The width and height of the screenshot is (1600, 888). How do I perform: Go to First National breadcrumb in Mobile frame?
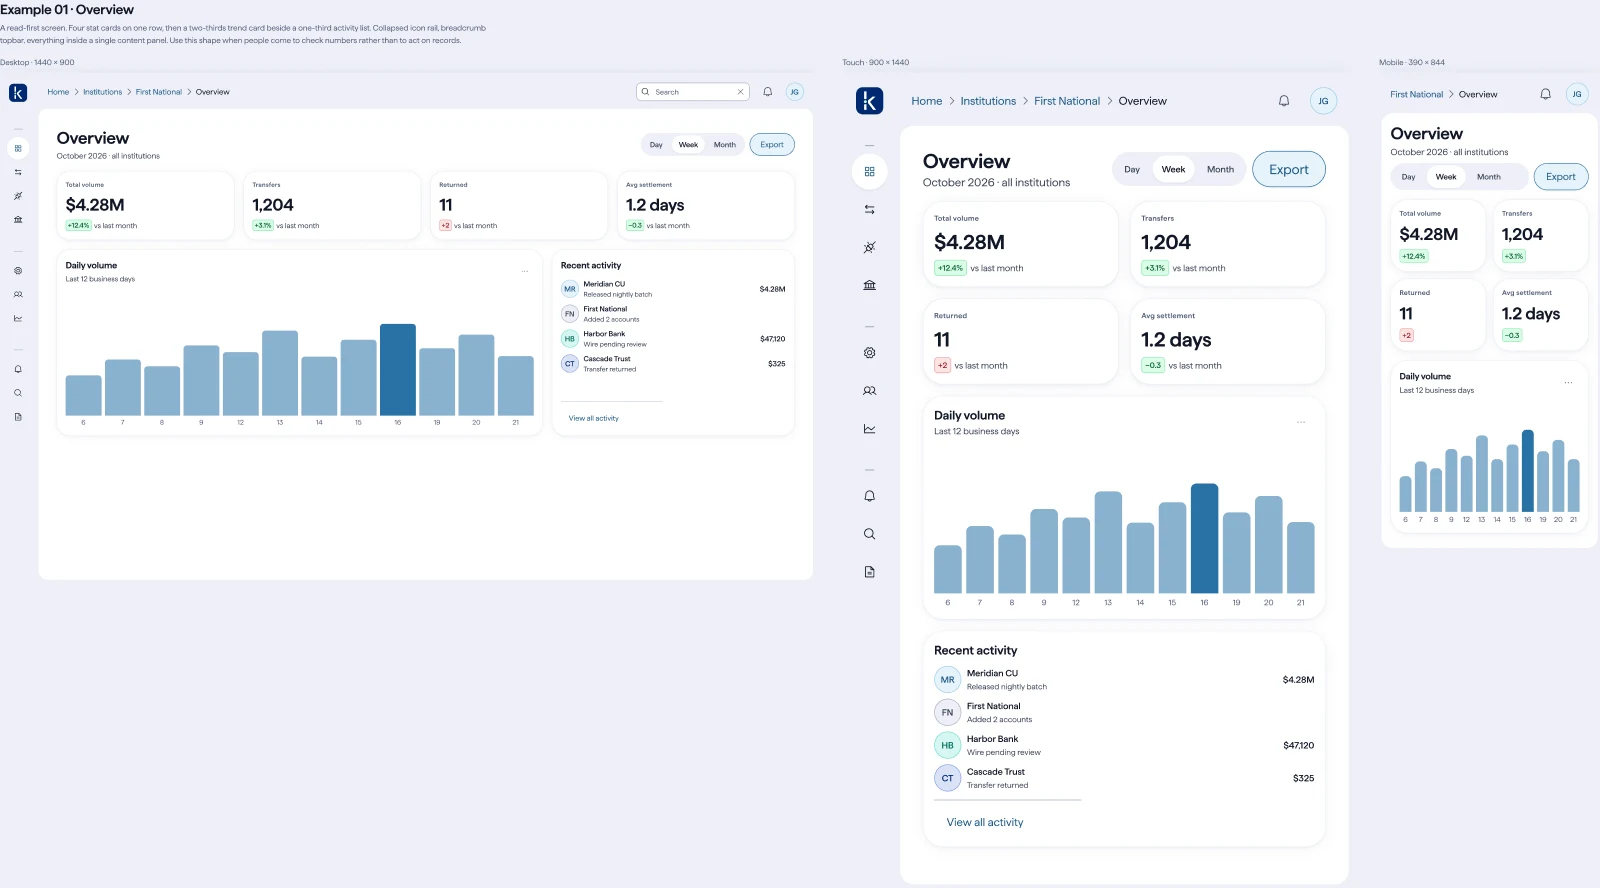(1416, 95)
